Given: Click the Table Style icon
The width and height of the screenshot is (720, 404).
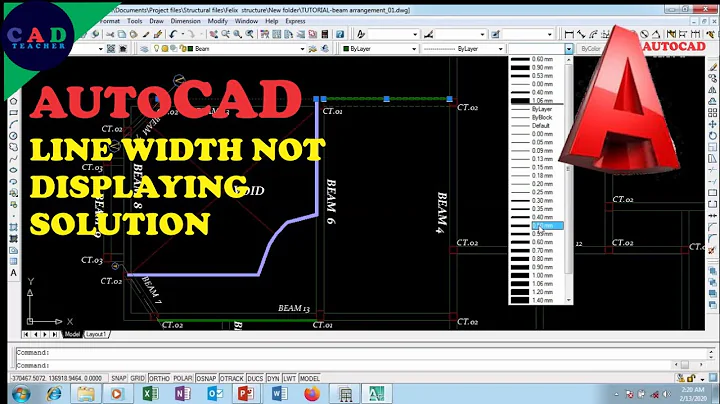Looking at the screenshot, I should click(495, 34).
